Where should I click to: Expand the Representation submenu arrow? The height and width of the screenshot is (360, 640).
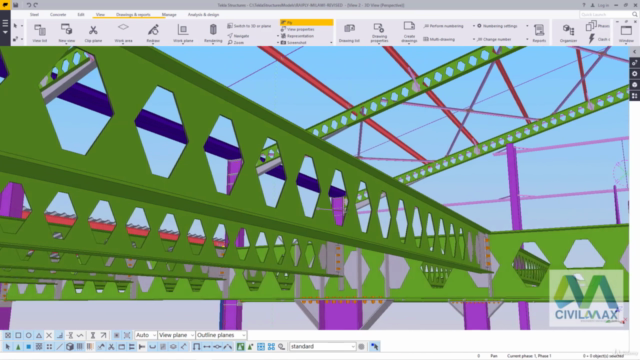278,36
